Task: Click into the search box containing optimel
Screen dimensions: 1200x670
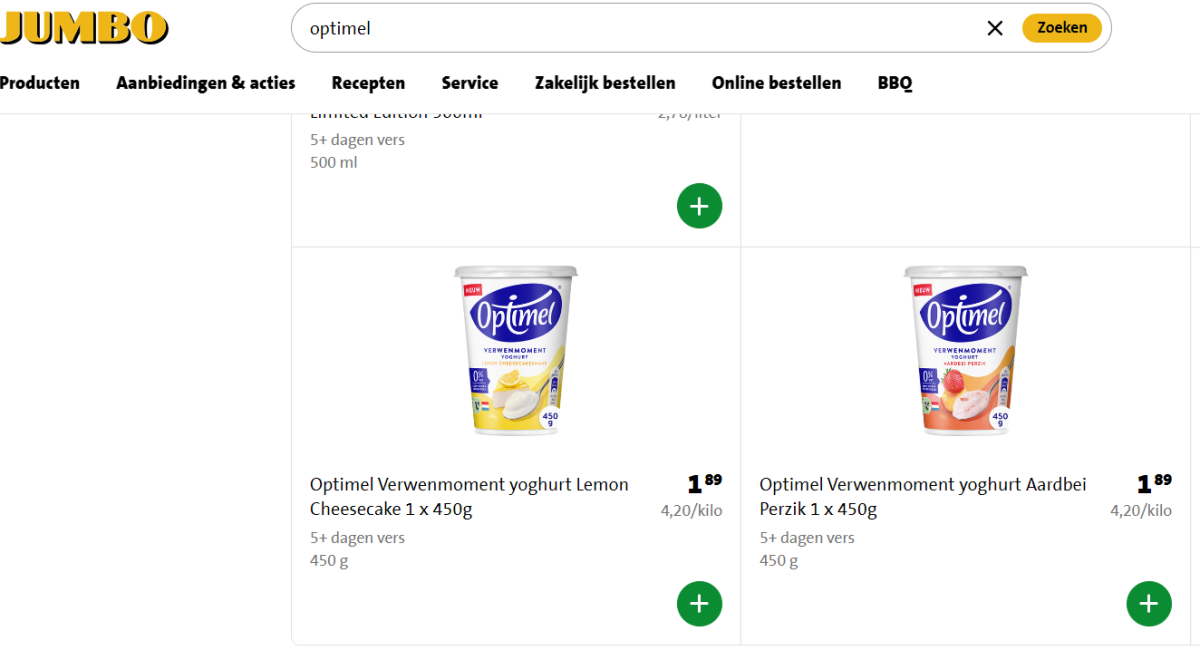Action: pyautogui.click(x=640, y=28)
